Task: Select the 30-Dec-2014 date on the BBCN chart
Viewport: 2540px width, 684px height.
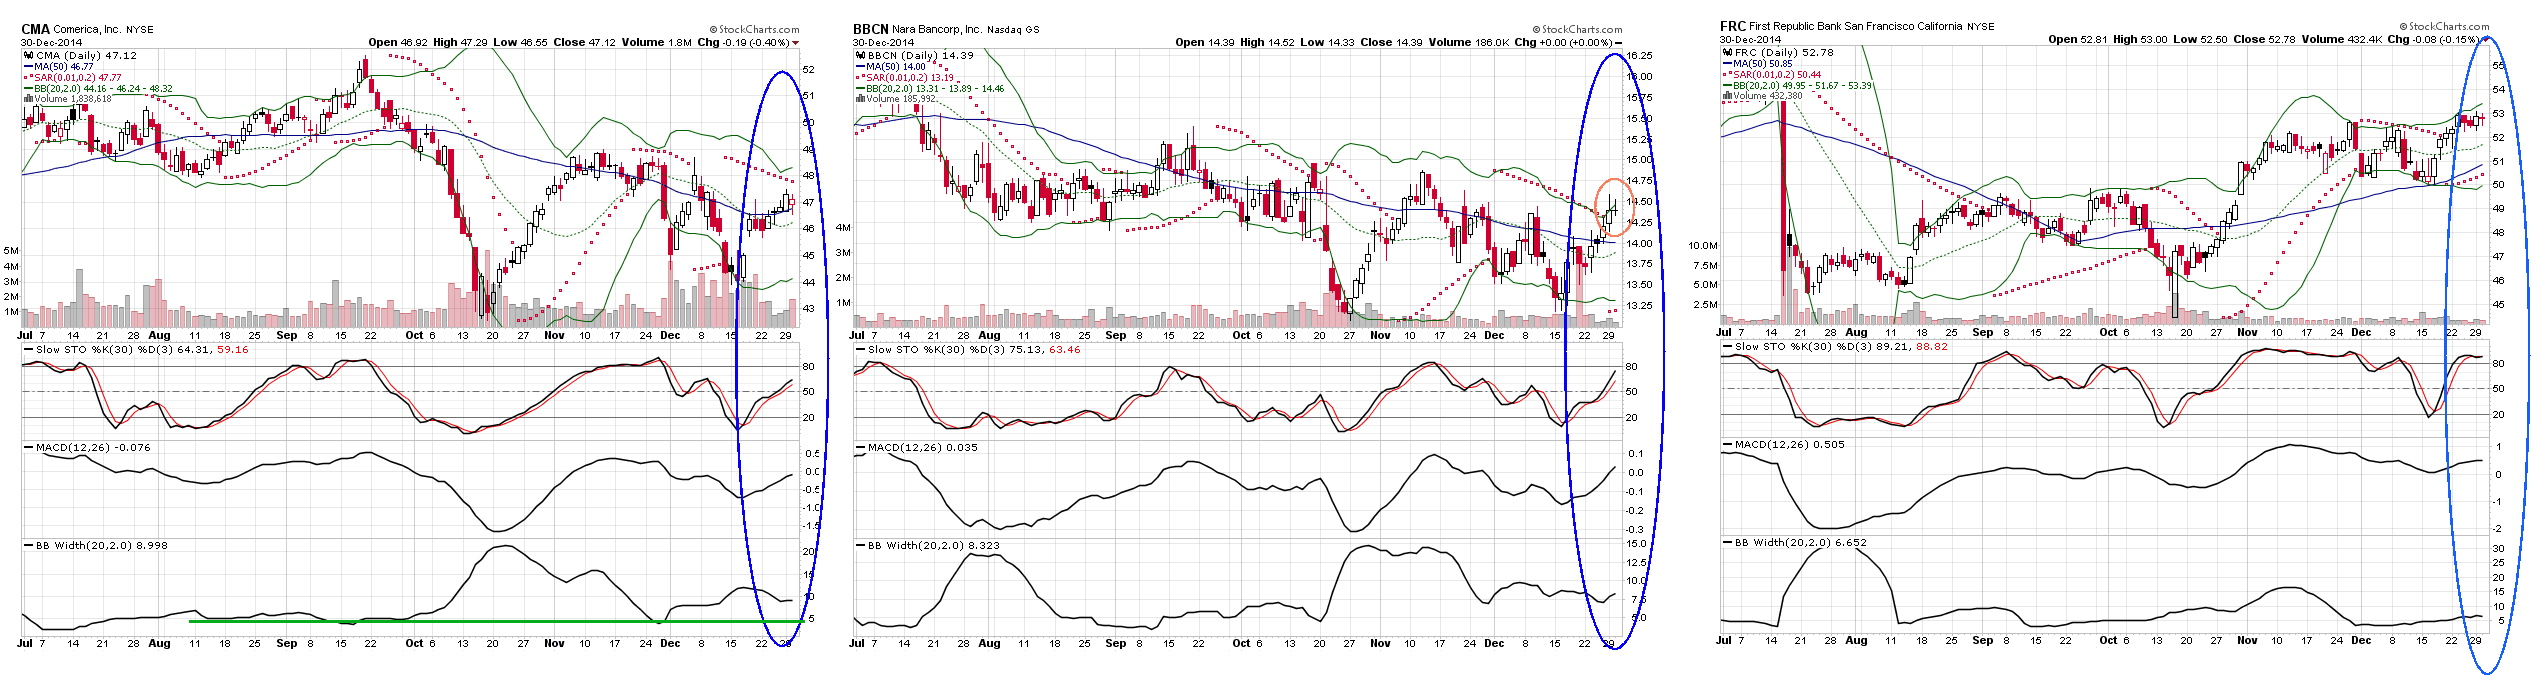Action: coord(883,42)
